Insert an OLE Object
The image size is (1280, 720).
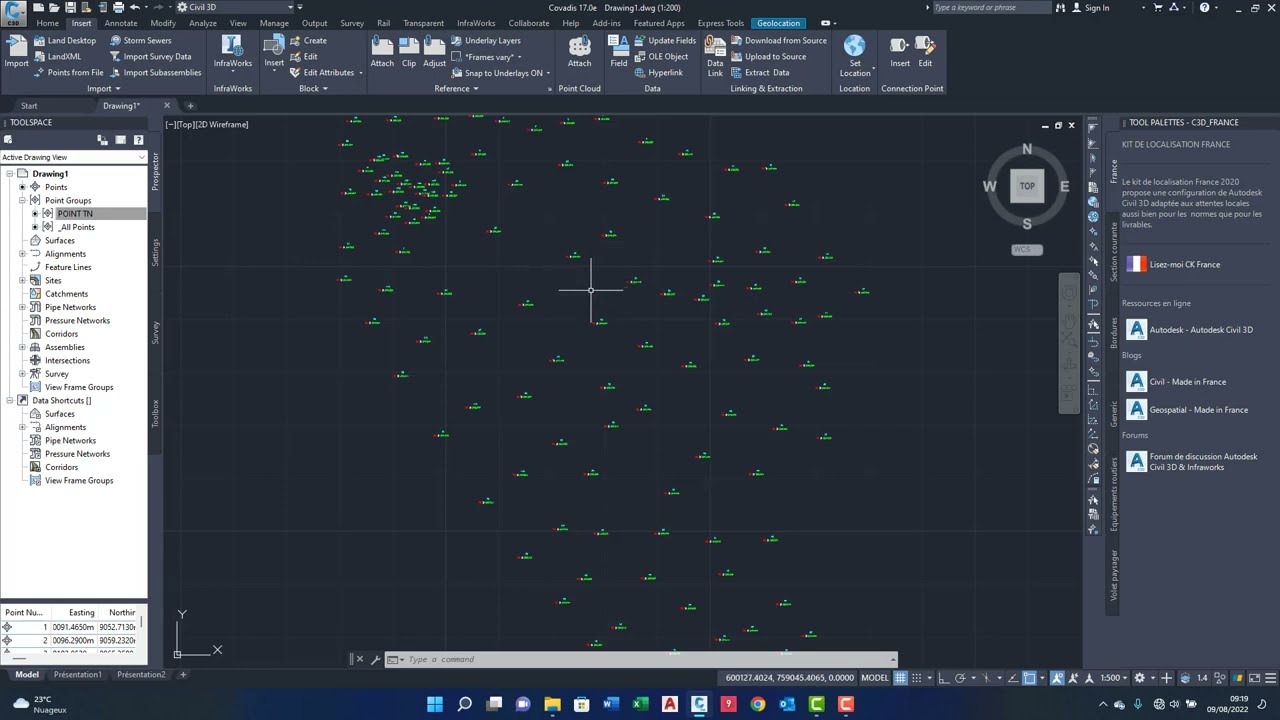[x=661, y=57]
